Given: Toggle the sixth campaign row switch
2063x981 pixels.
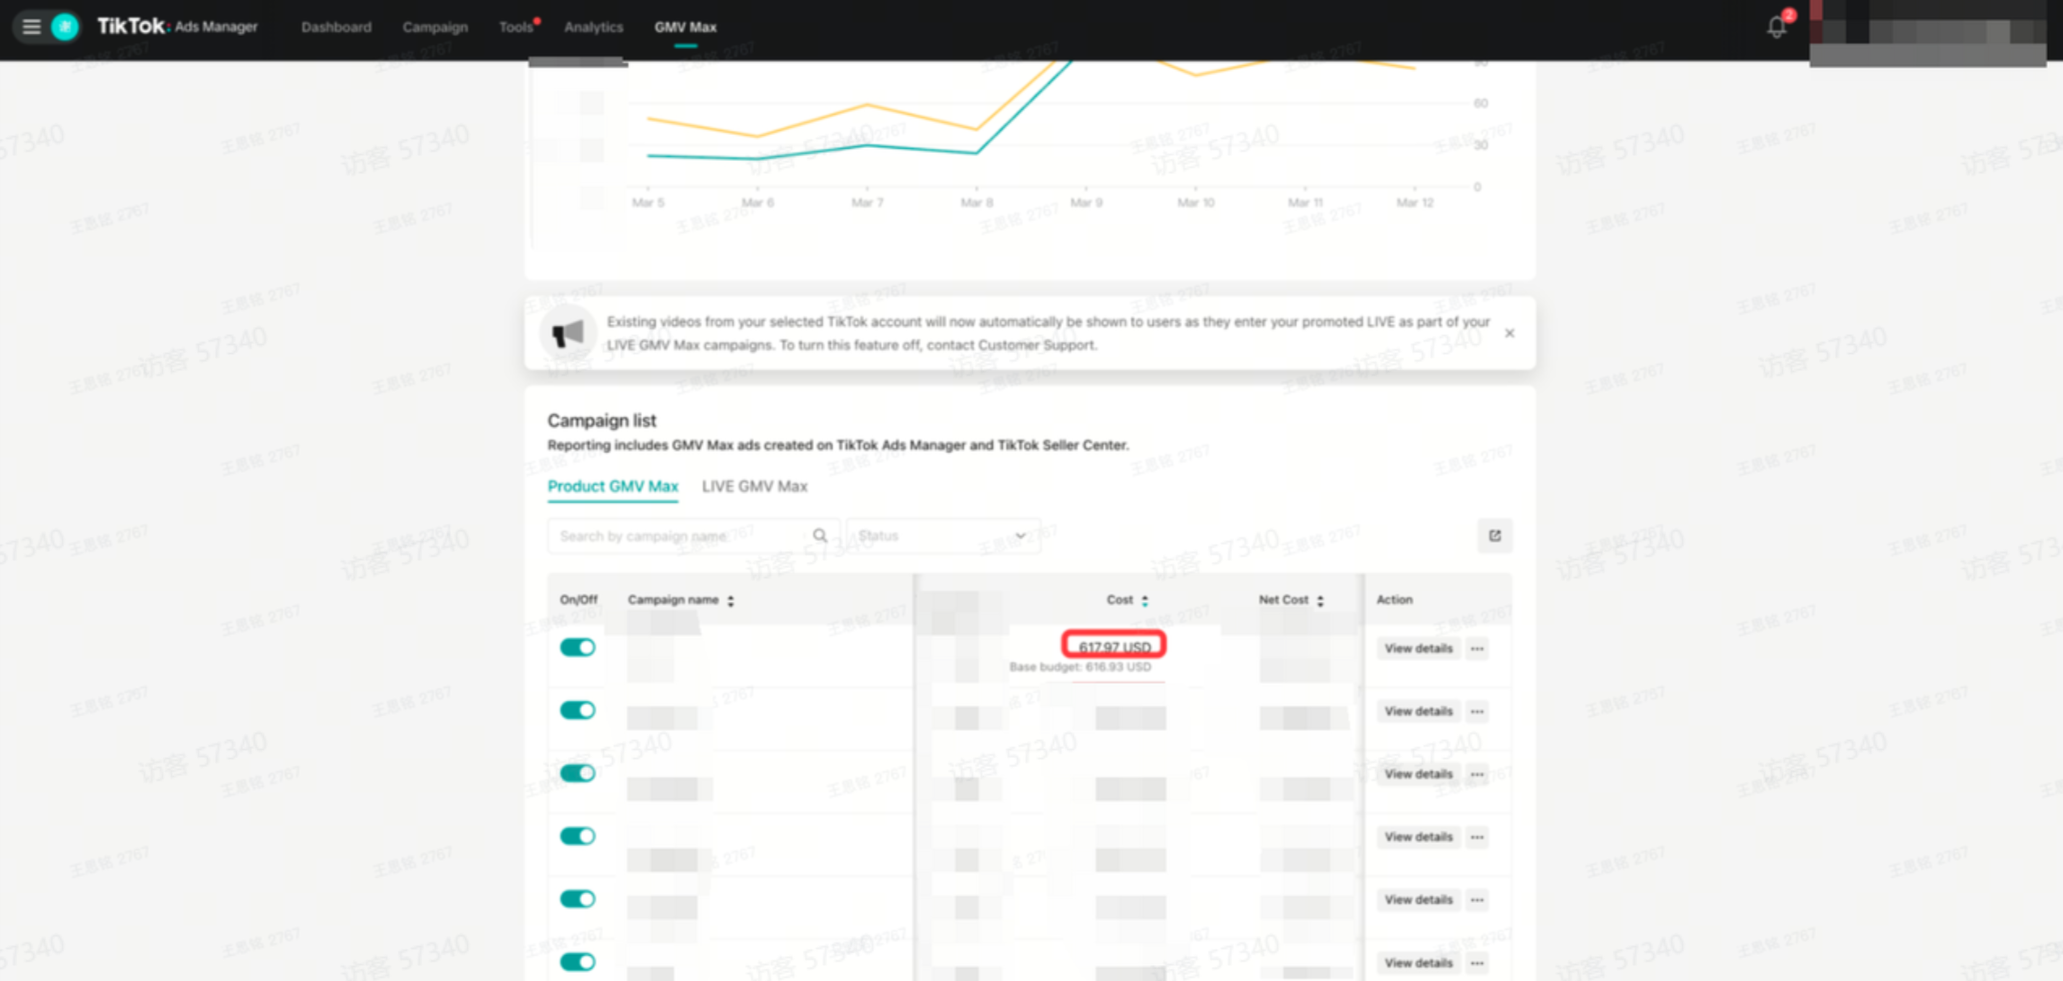Looking at the screenshot, I should pyautogui.click(x=577, y=962).
